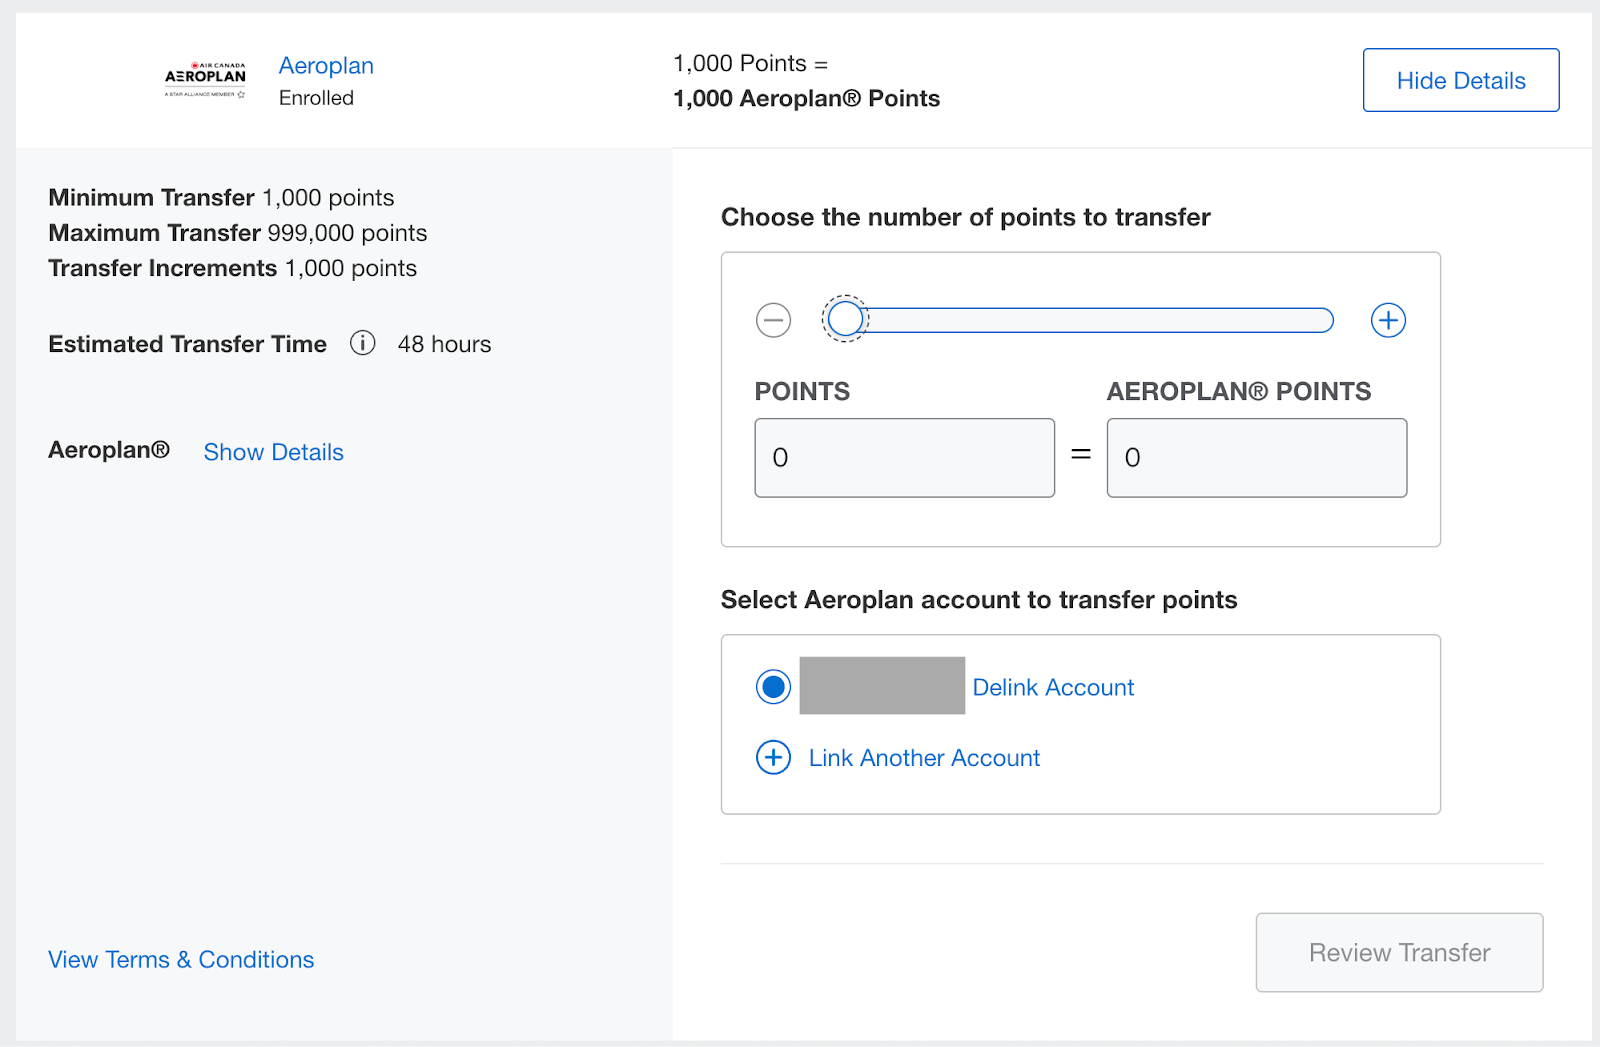This screenshot has height=1047, width=1600.
Task: Collapse the panel with Hide Details
Action: (1460, 80)
